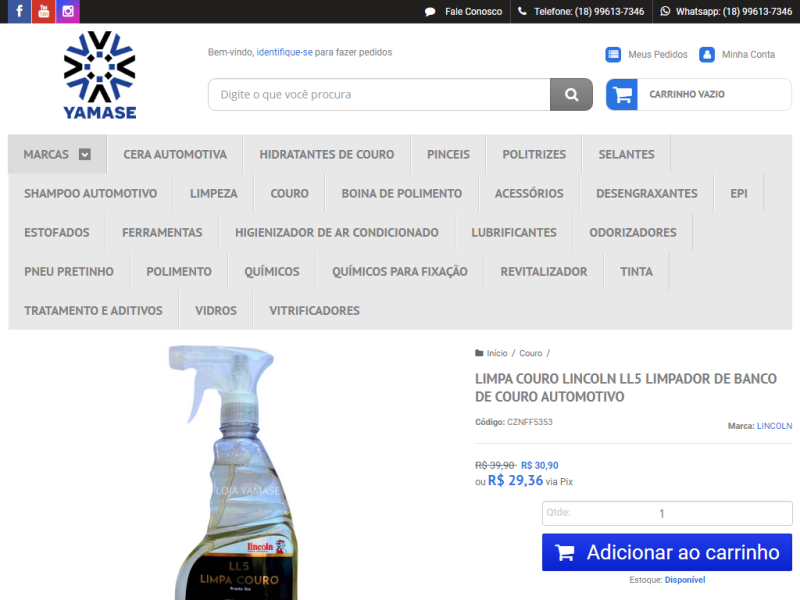Open the Fale Conosco link
Screen dimensions: 800x600
click(473, 12)
